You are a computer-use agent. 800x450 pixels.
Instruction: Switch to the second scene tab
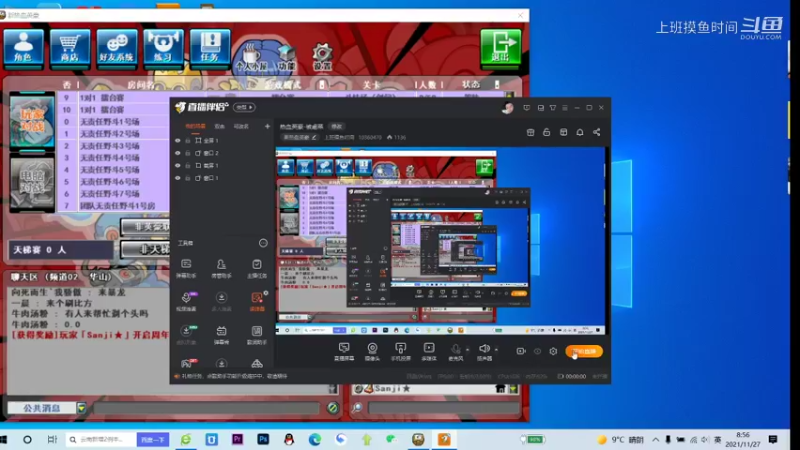point(219,126)
